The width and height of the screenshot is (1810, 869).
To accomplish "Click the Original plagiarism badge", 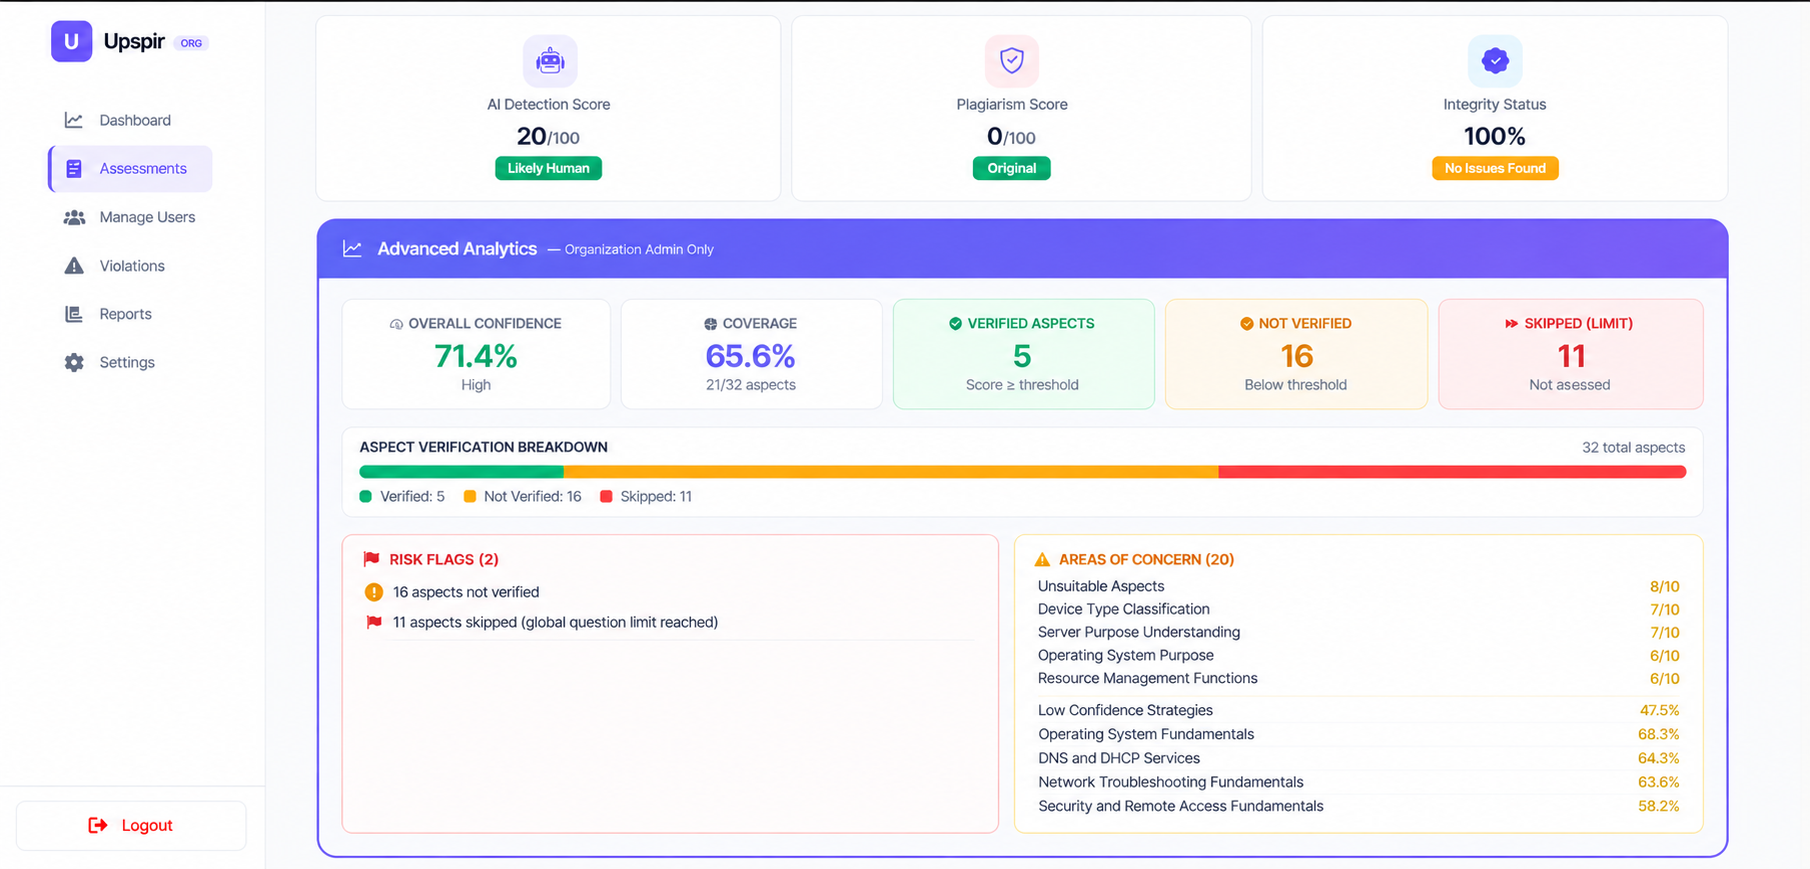I will (x=1012, y=168).
